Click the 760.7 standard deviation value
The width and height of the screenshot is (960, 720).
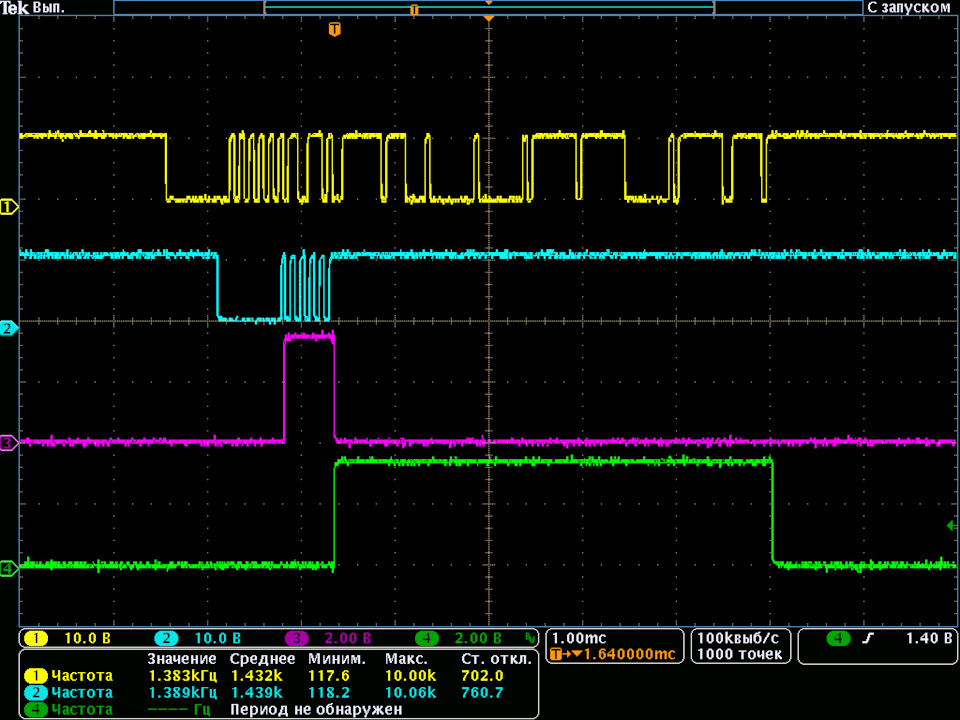[x=482, y=693]
